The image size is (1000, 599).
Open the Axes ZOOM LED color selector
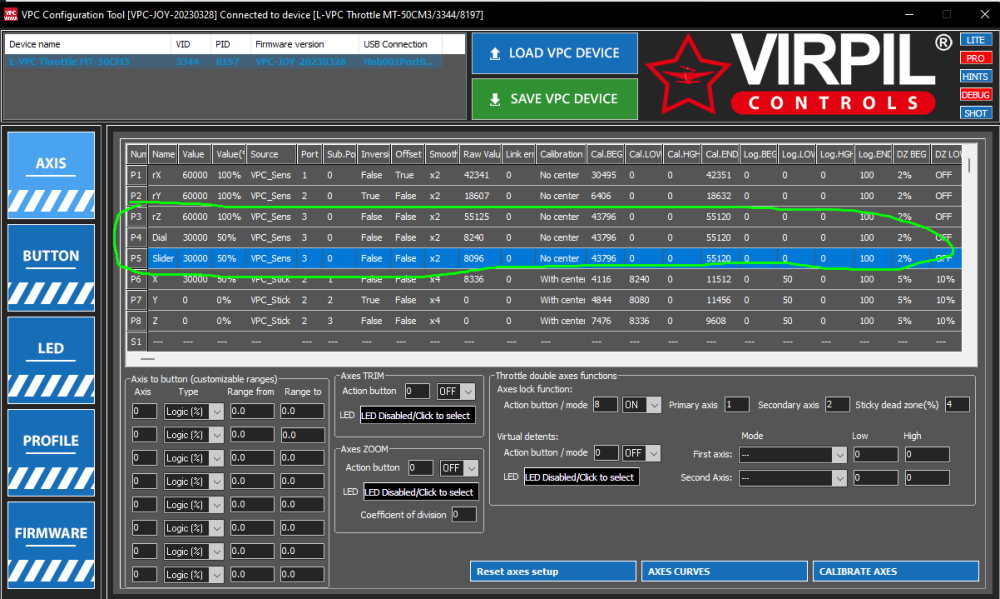[420, 492]
